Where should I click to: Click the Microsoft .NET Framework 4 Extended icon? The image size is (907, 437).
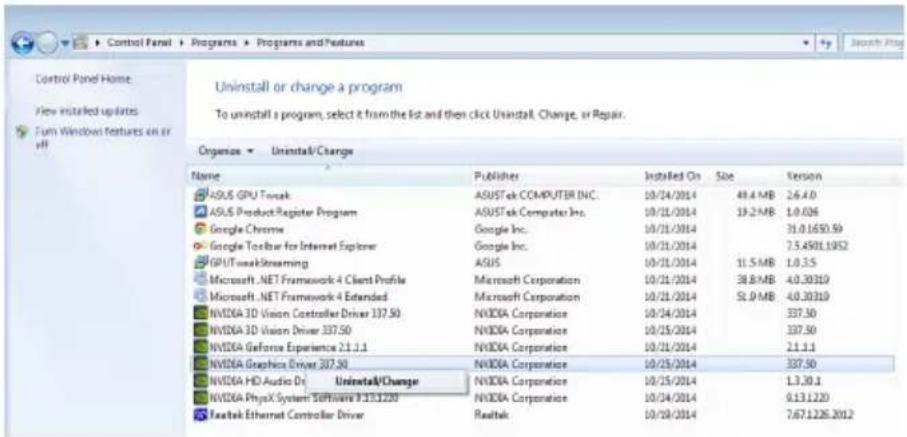[x=200, y=297]
